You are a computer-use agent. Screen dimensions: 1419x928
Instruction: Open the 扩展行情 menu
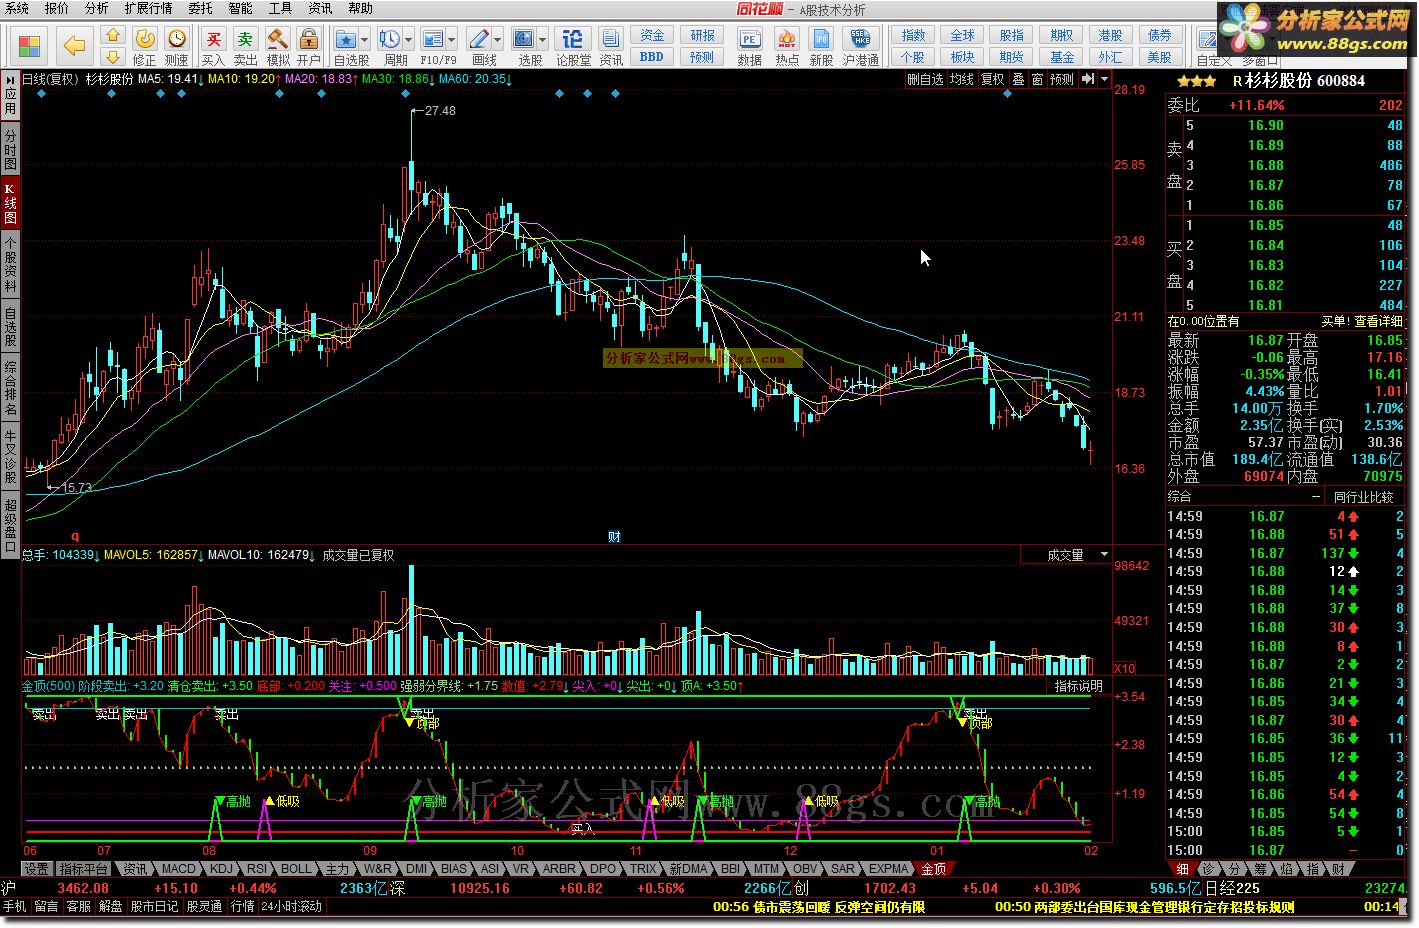click(x=148, y=8)
